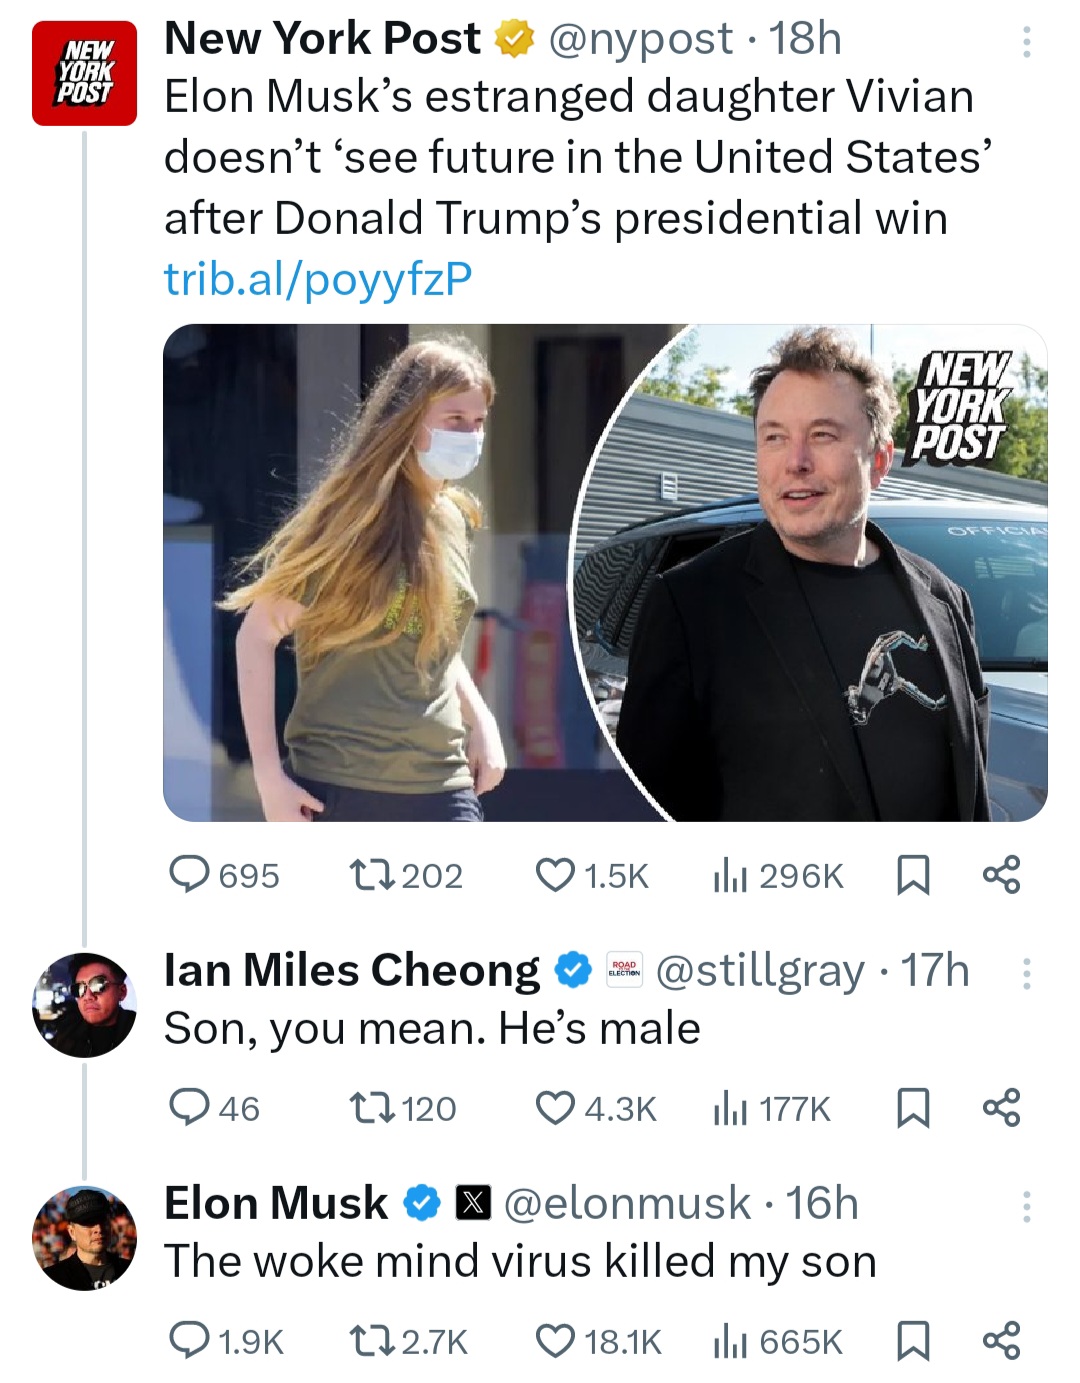Open more options for Elon Musk's tweet
The width and height of the screenshot is (1080, 1383).
(x=1026, y=1206)
